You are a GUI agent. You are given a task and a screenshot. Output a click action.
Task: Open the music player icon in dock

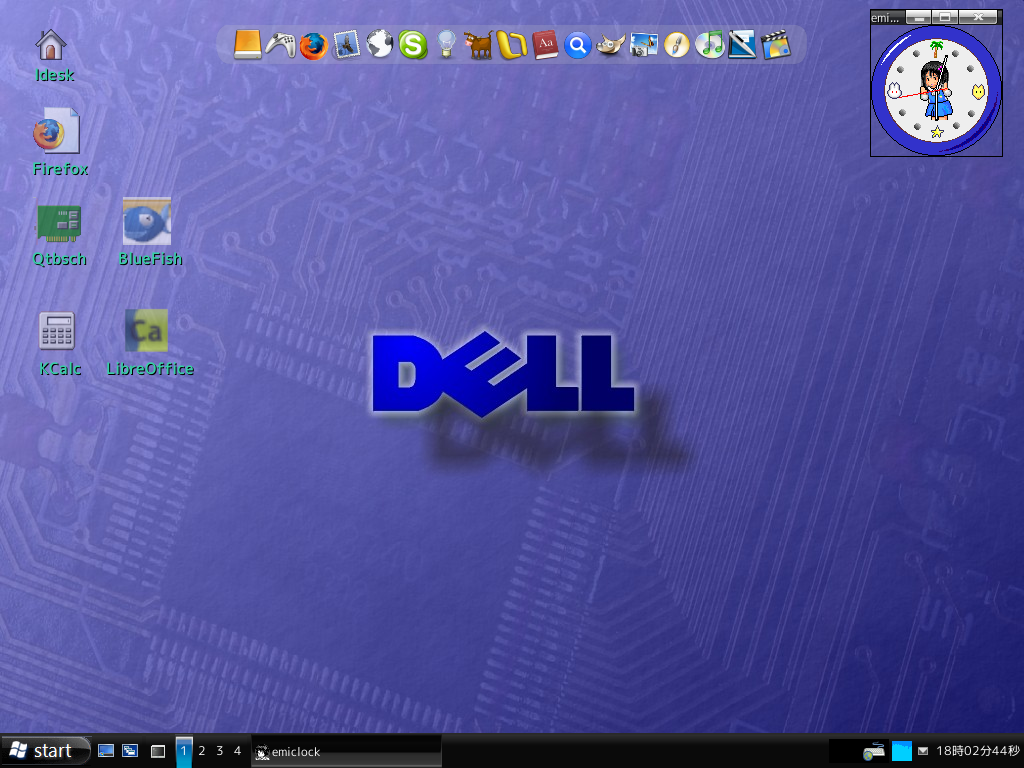[710, 45]
